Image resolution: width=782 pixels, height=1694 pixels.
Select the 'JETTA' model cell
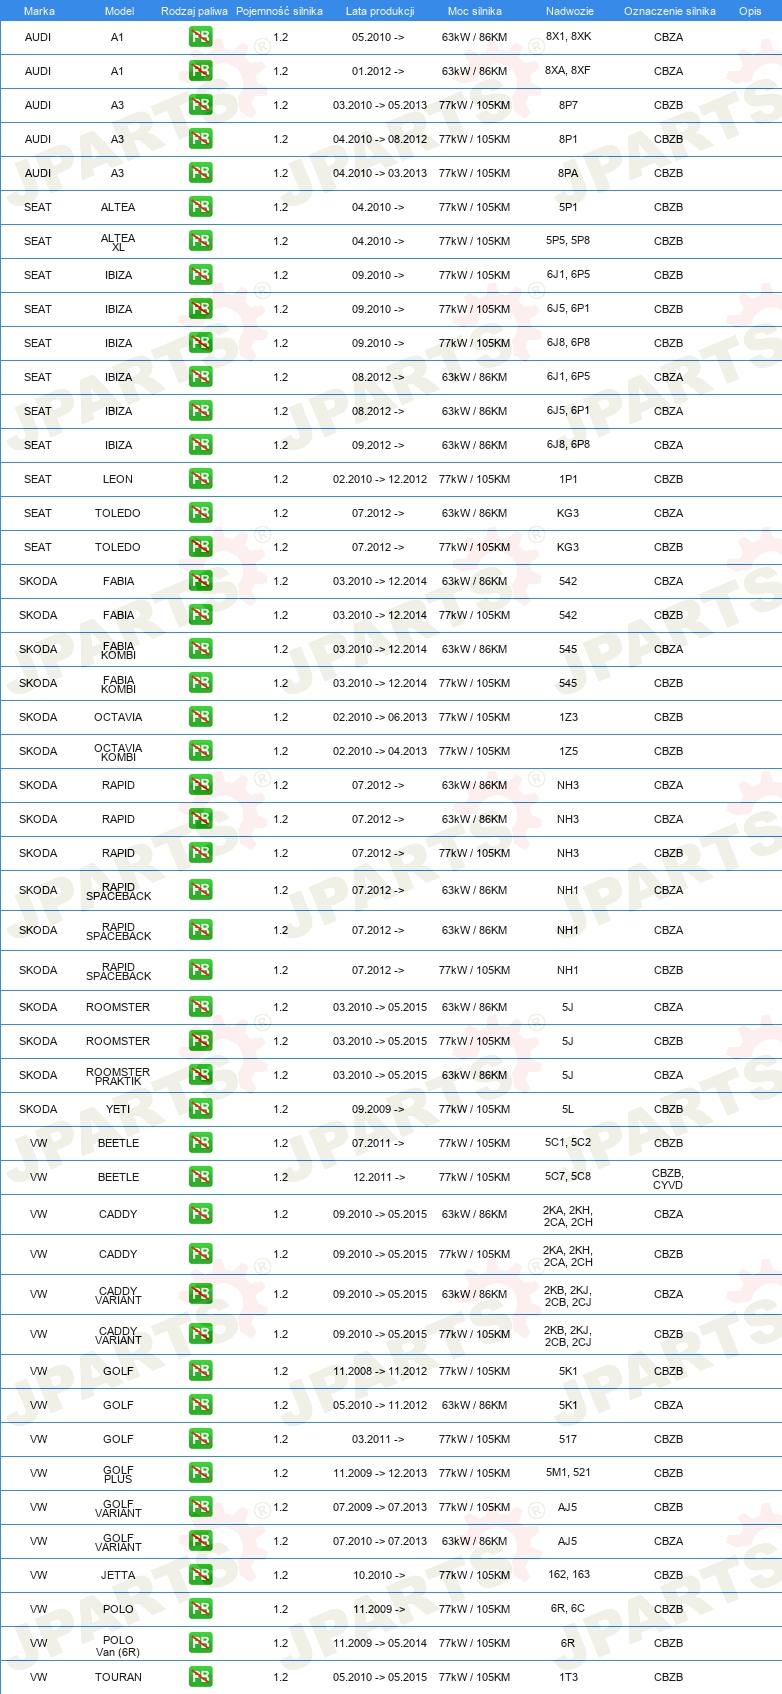pyautogui.click(x=118, y=1575)
